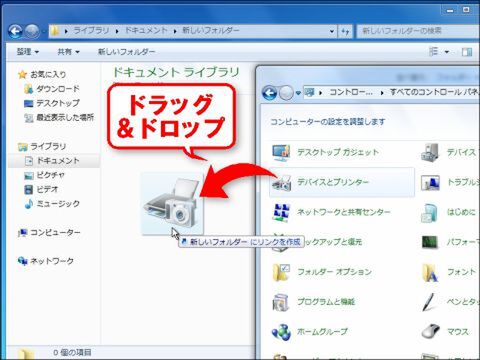Click the 新しいフォルダーの検索 search box
480x360 pixels.
coord(418,31)
